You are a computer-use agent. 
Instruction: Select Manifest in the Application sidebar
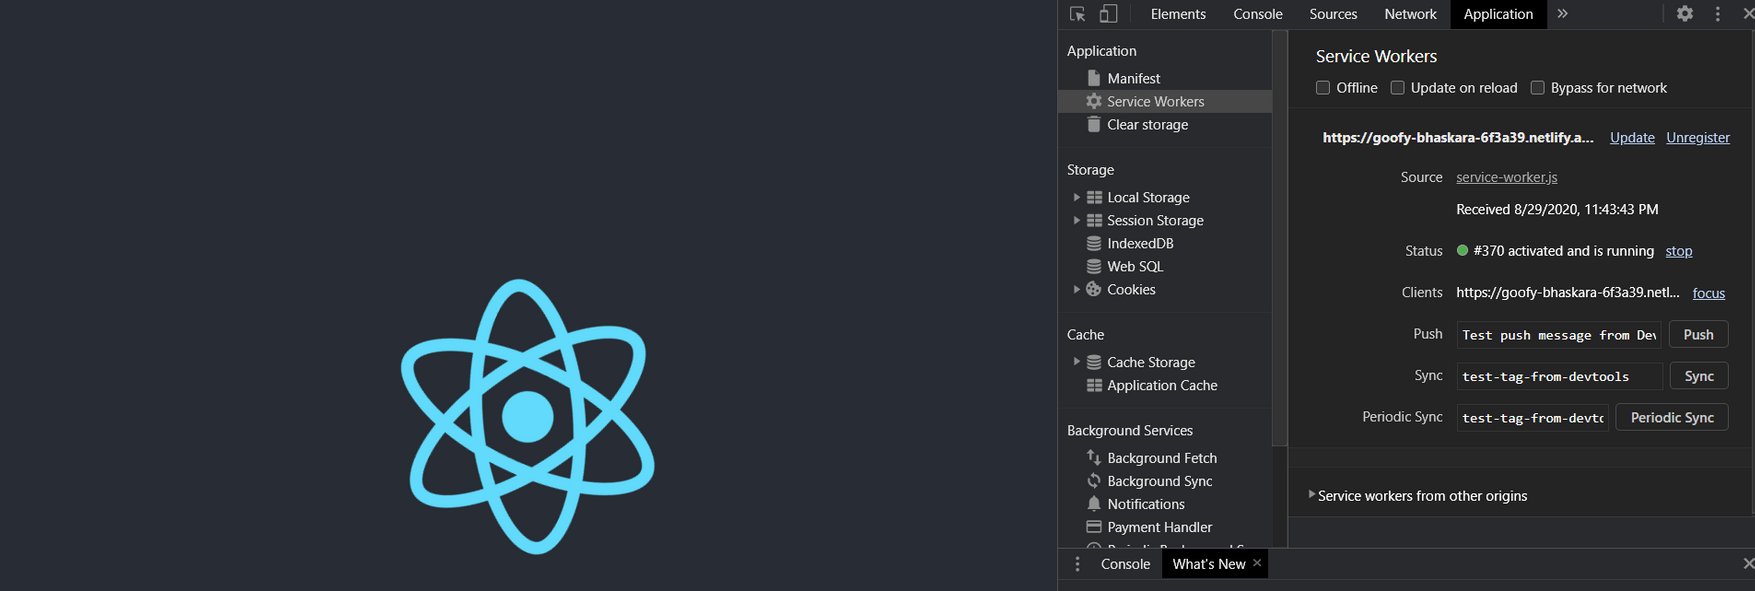coord(1133,78)
